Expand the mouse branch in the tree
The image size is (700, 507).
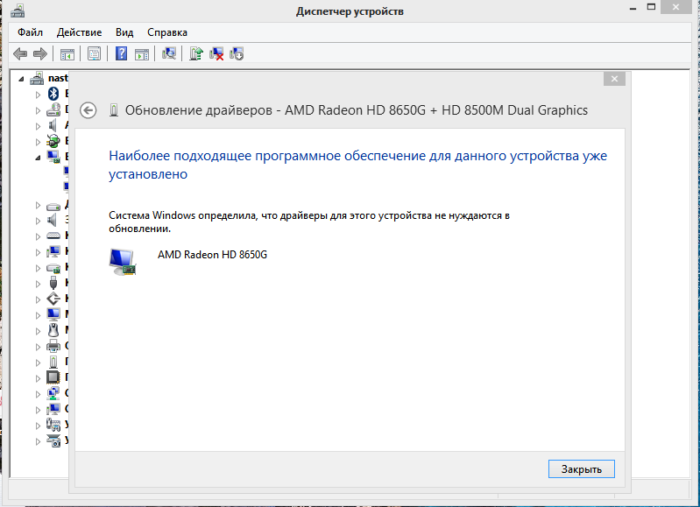pos(38,331)
